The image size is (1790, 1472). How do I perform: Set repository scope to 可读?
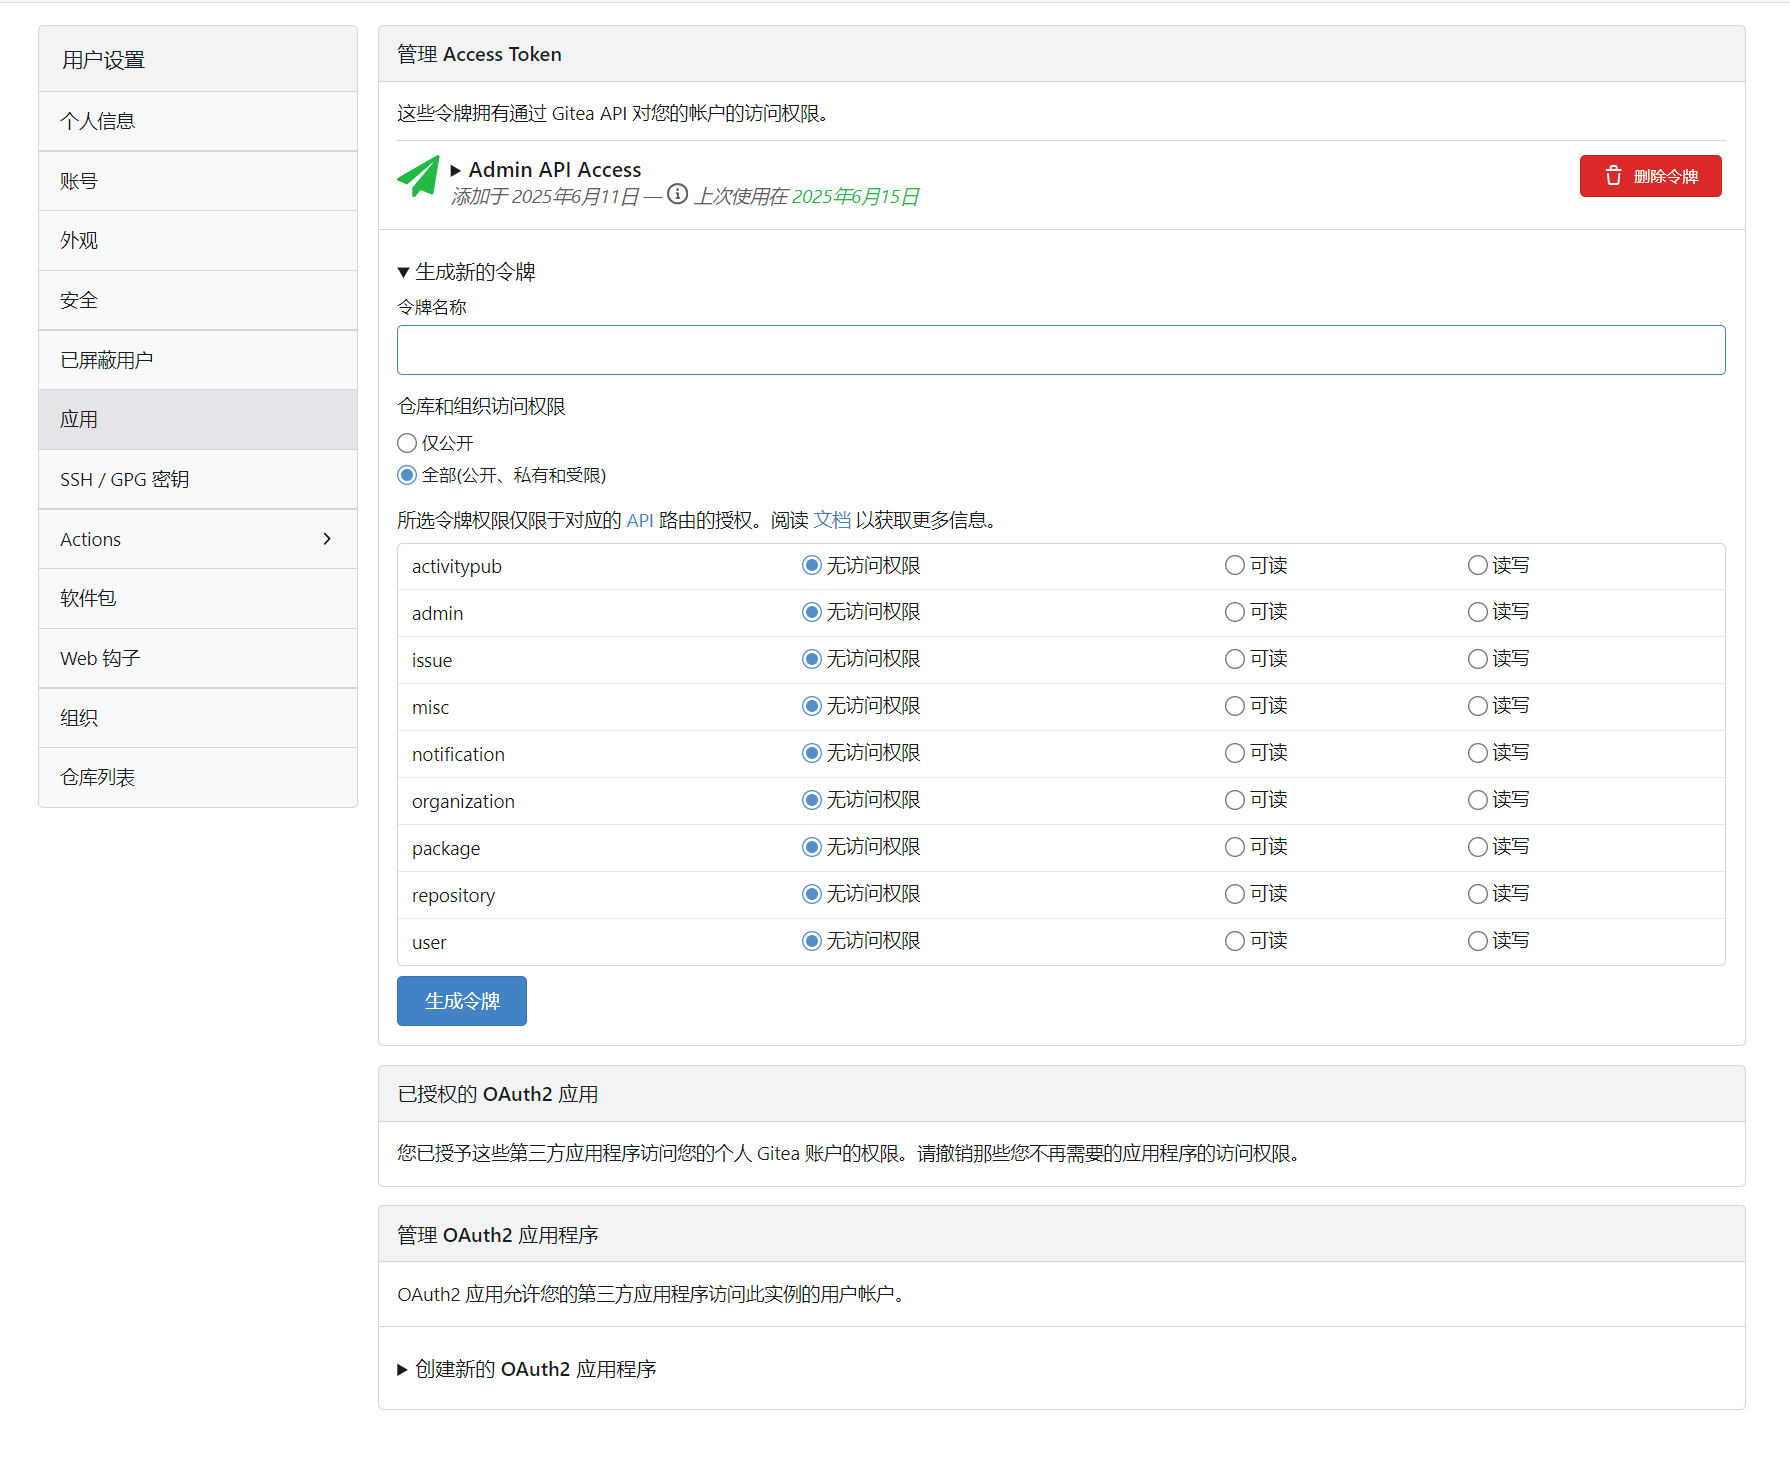pos(1234,893)
